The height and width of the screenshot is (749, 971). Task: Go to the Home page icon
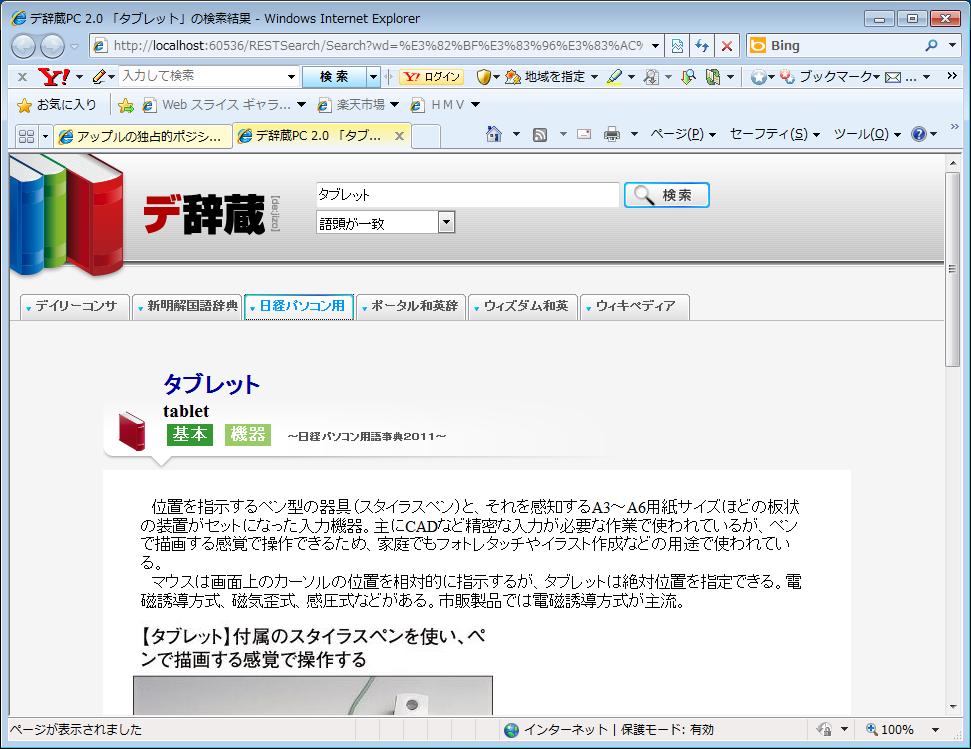click(x=494, y=134)
